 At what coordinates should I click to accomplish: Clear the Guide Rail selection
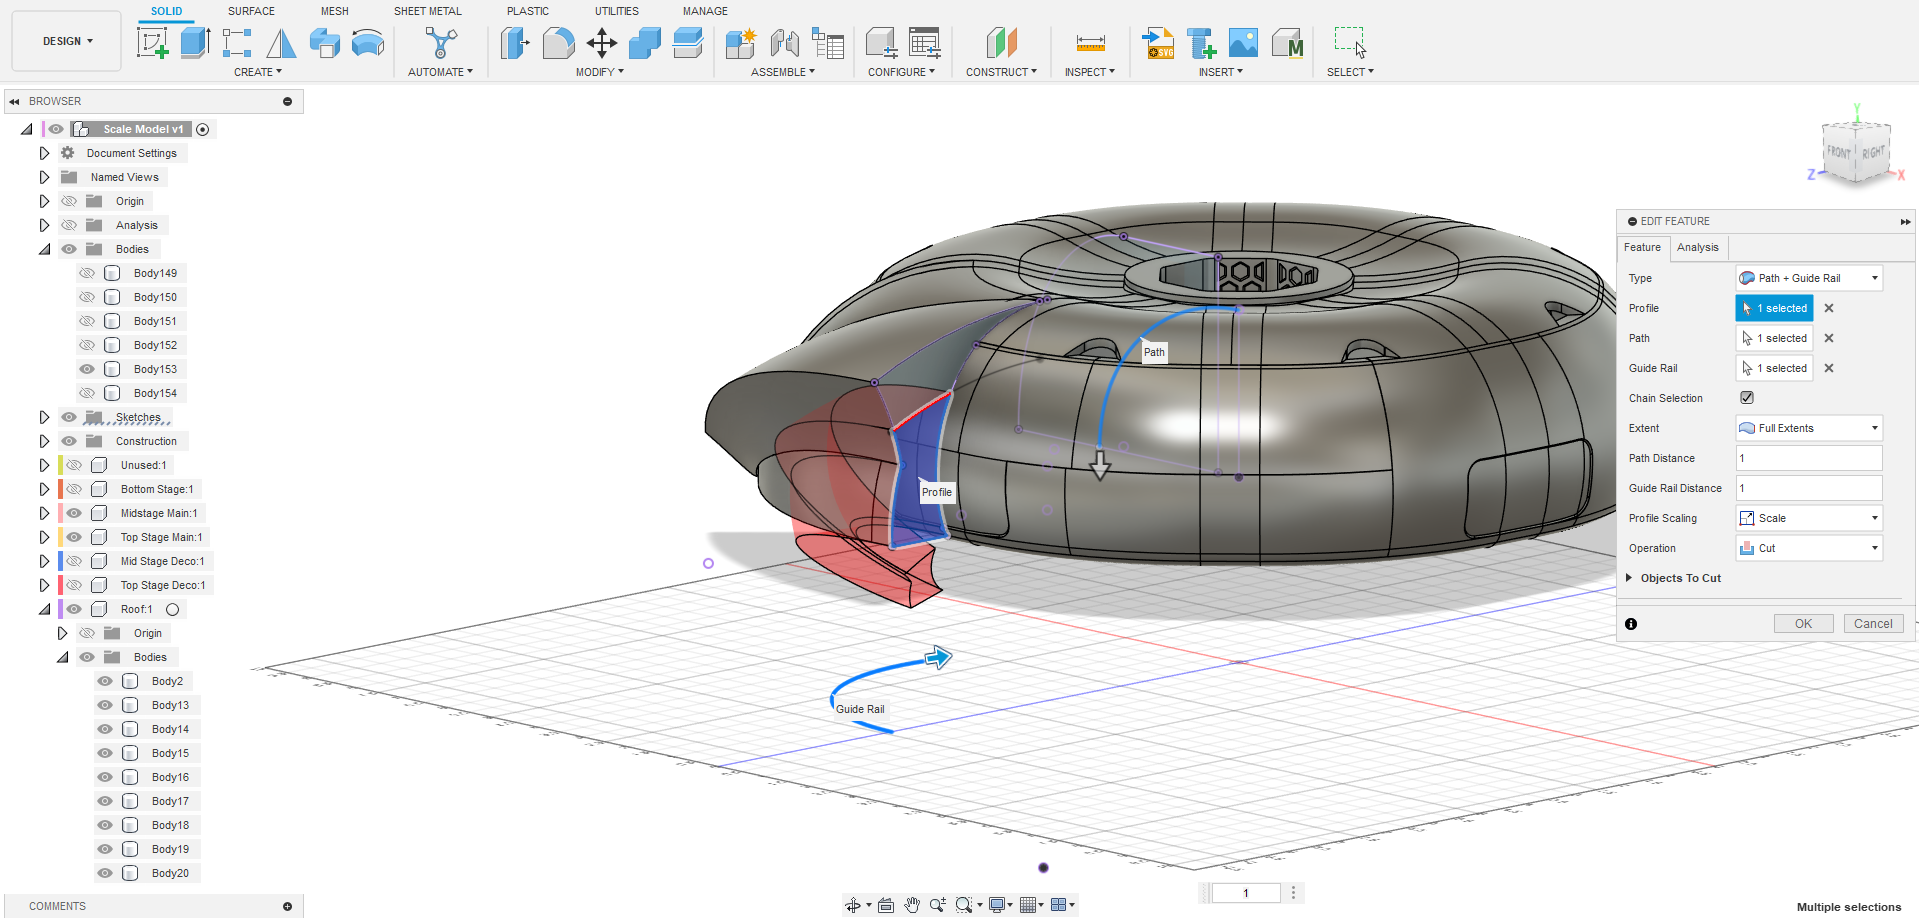pyautogui.click(x=1829, y=368)
